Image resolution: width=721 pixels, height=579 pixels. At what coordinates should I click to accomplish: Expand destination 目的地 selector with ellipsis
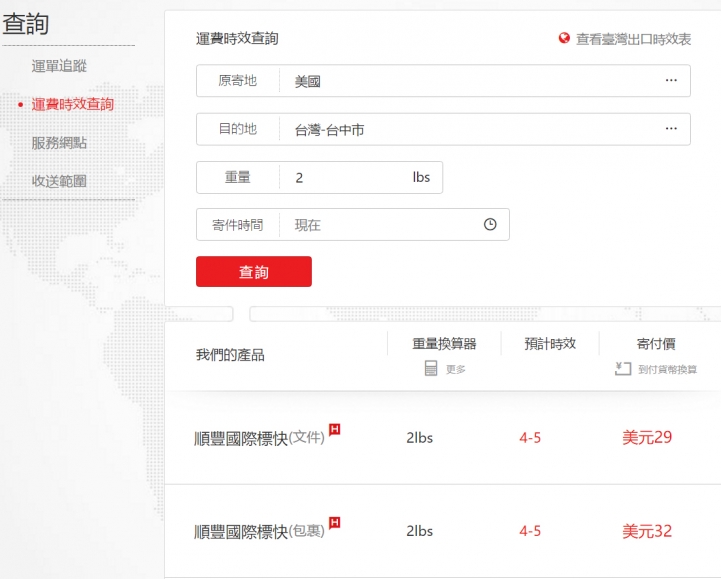pos(671,129)
